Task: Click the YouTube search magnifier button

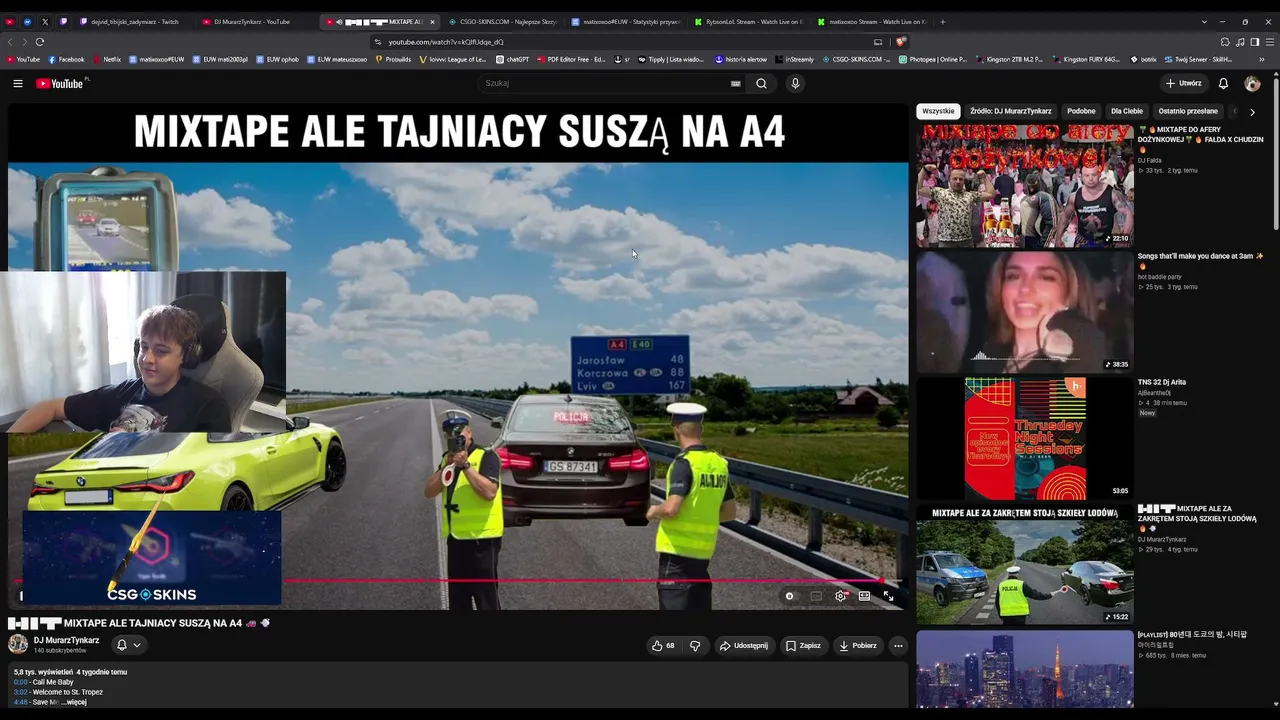Action: coord(761,84)
